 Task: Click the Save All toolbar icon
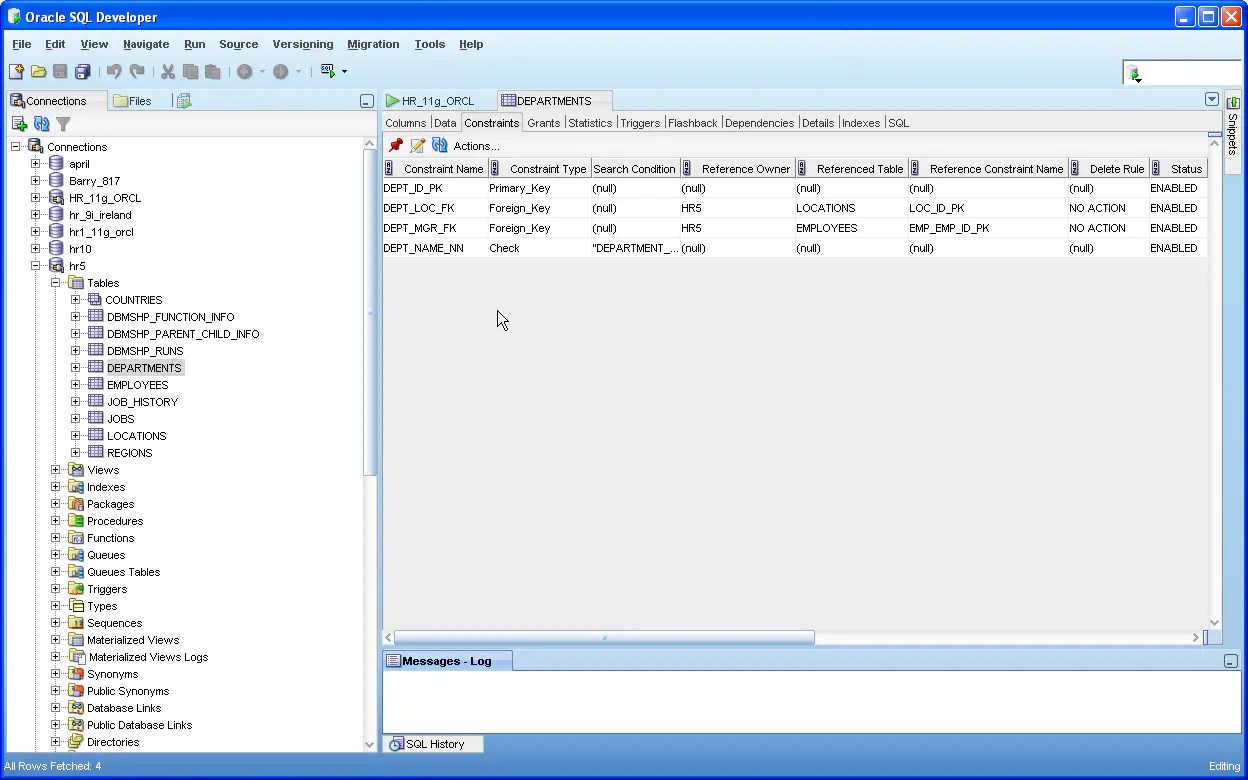(x=84, y=70)
